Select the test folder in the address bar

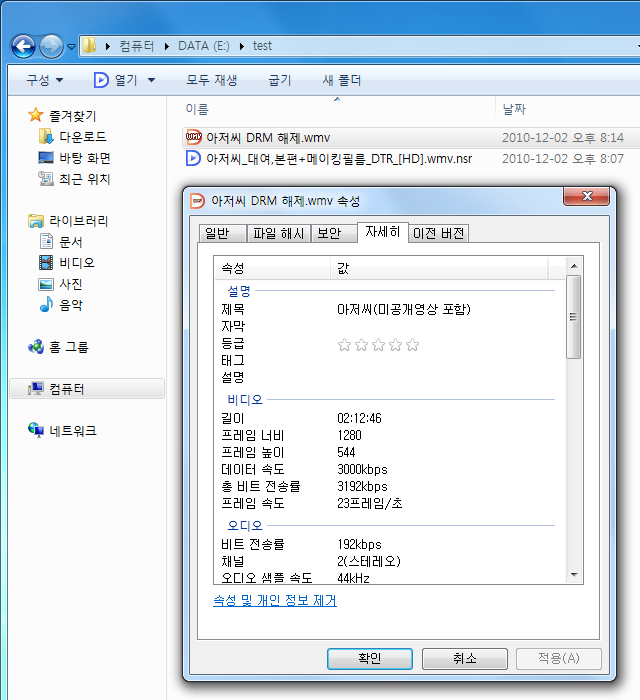pyautogui.click(x=262, y=46)
